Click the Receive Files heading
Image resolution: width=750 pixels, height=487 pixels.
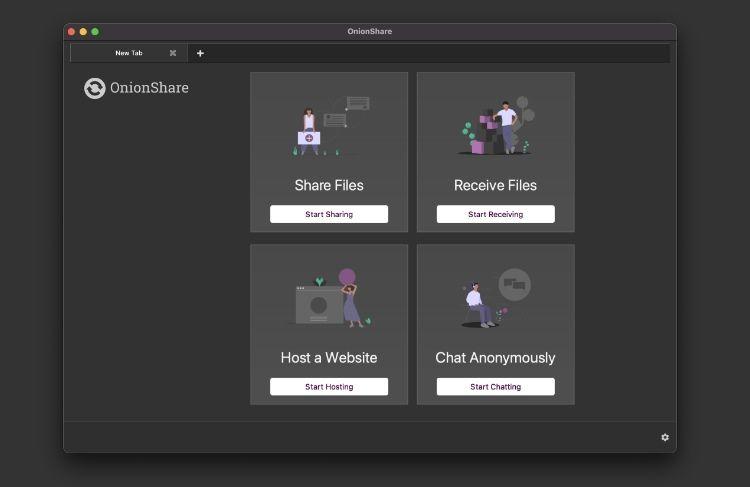pyautogui.click(x=495, y=185)
